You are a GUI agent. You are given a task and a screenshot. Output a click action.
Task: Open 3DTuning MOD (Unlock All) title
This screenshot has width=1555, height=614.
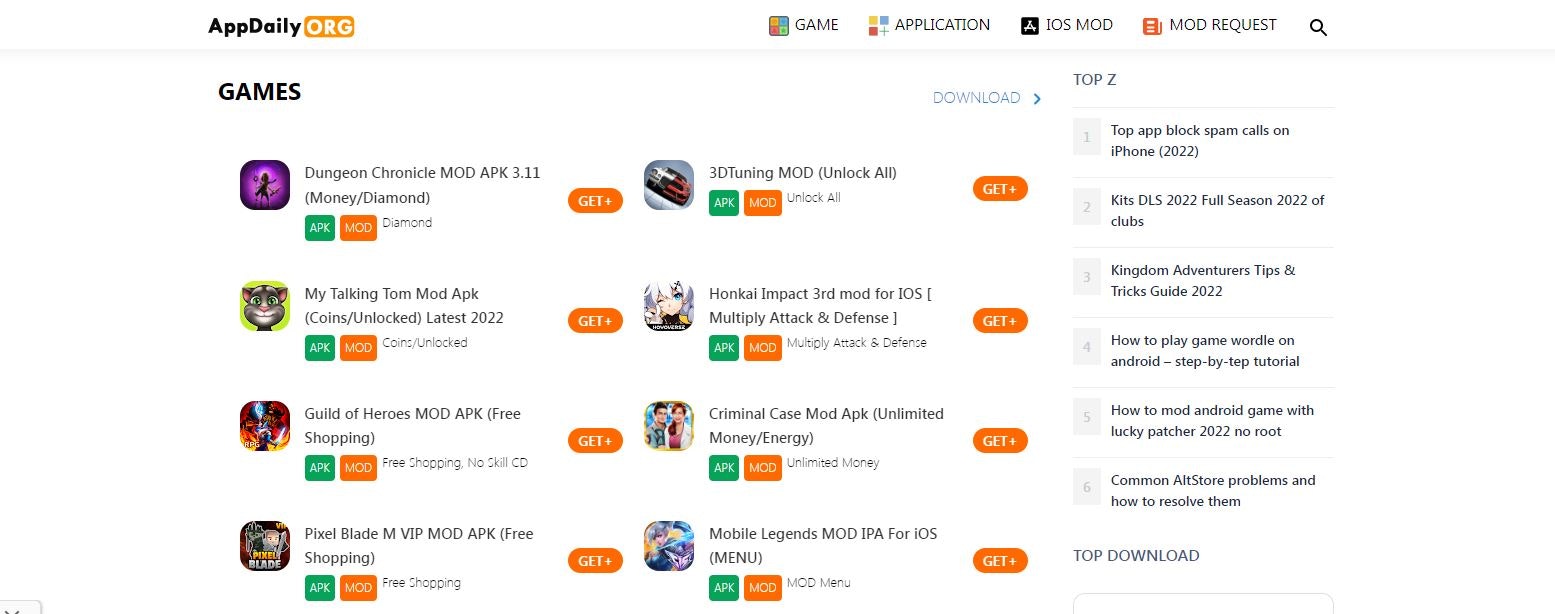click(803, 173)
